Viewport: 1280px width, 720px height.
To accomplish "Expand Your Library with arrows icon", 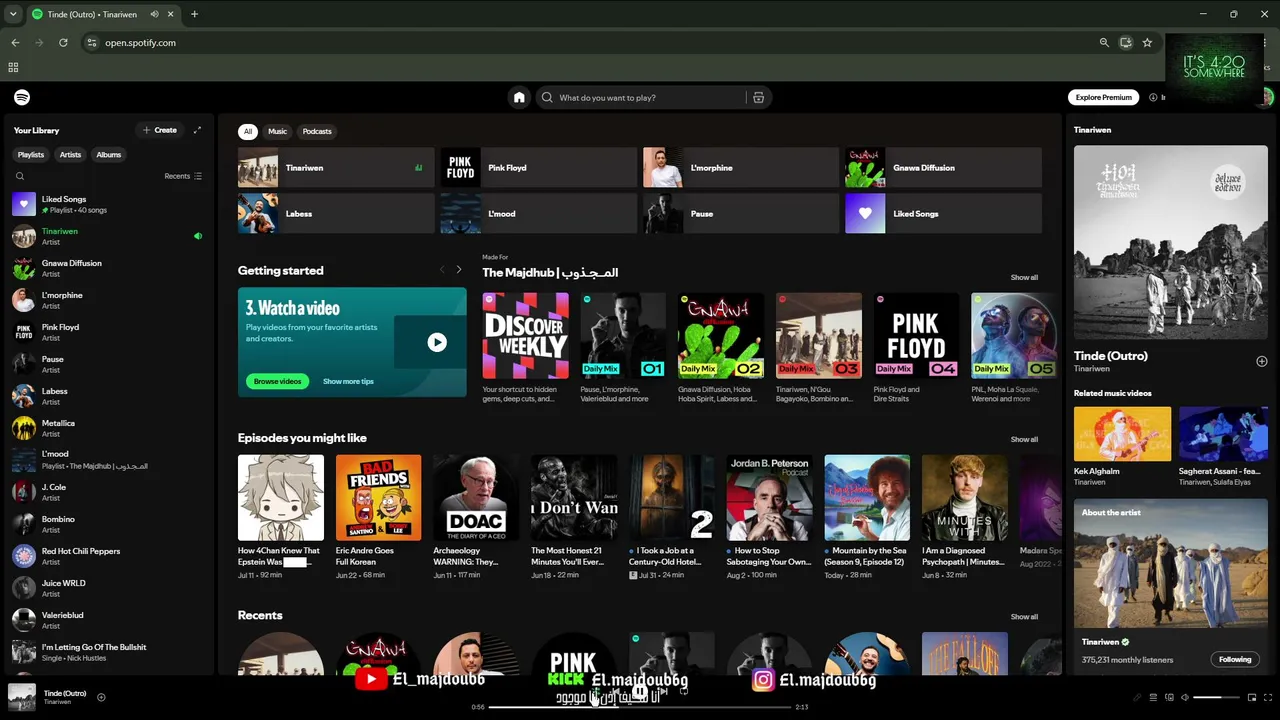I will [197, 130].
